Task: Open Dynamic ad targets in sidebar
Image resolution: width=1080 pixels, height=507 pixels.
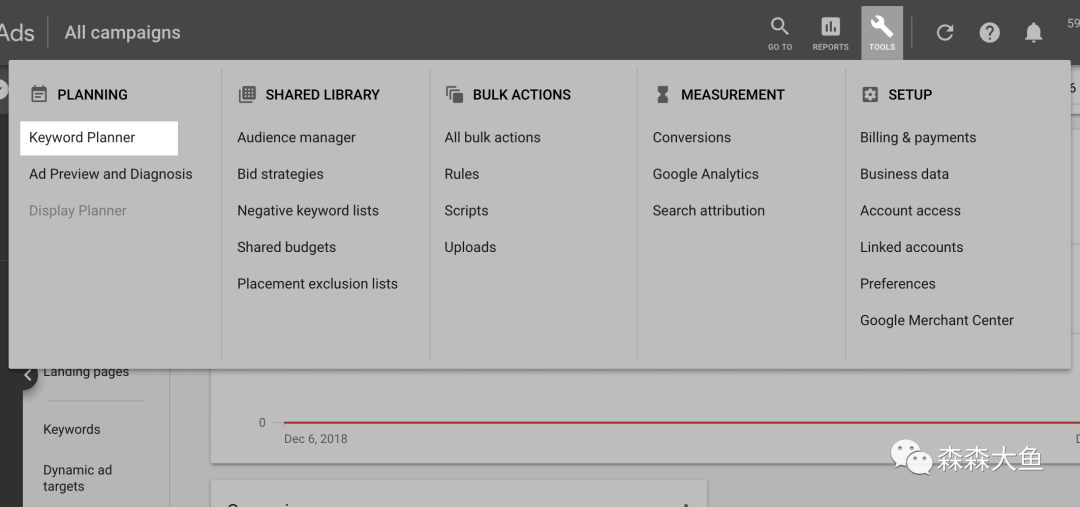Action: click(77, 478)
